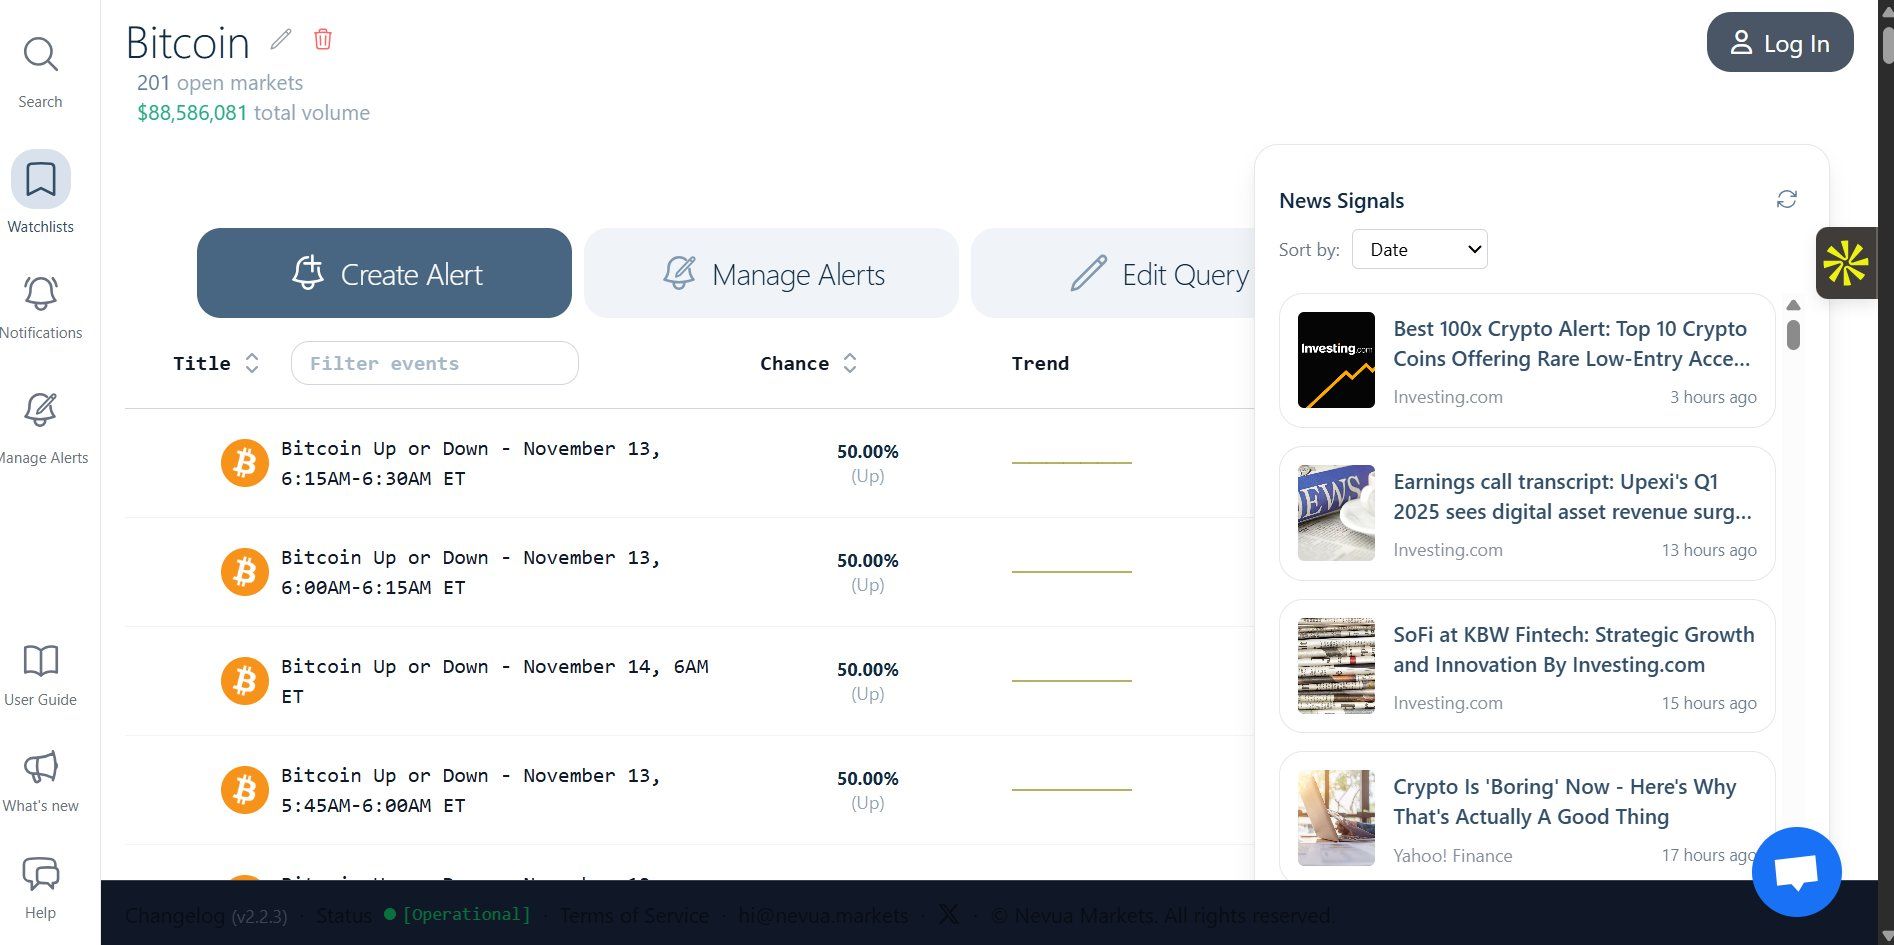Screen dimensions: 1894x945
Task: Open the blue chat bubble widget
Action: click(x=1796, y=872)
